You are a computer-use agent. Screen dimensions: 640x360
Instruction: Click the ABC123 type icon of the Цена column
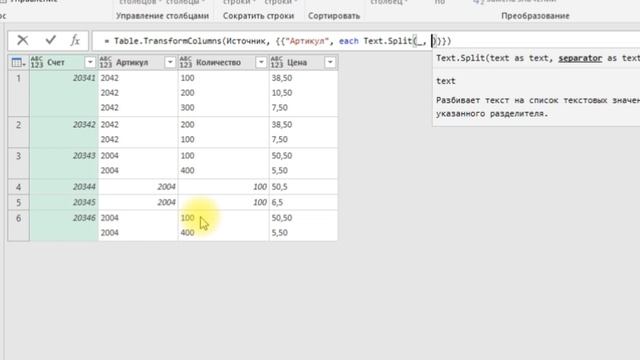(x=276, y=62)
